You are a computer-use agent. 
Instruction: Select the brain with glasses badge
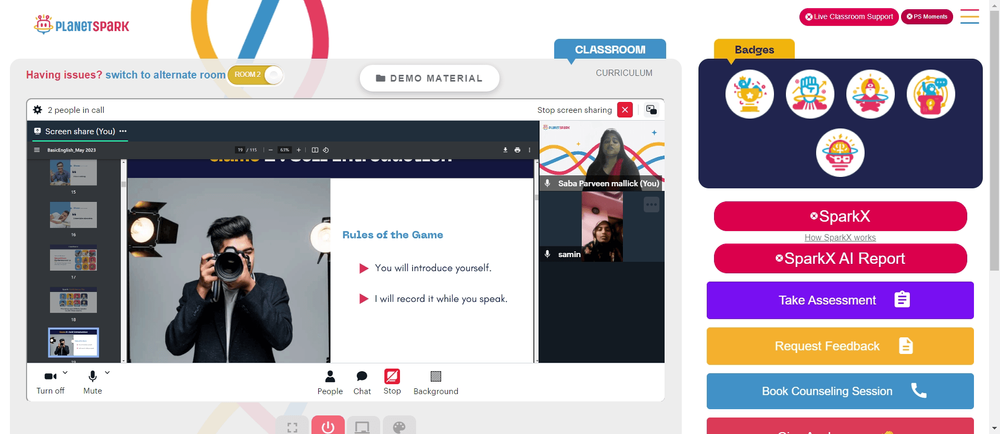[840, 153]
